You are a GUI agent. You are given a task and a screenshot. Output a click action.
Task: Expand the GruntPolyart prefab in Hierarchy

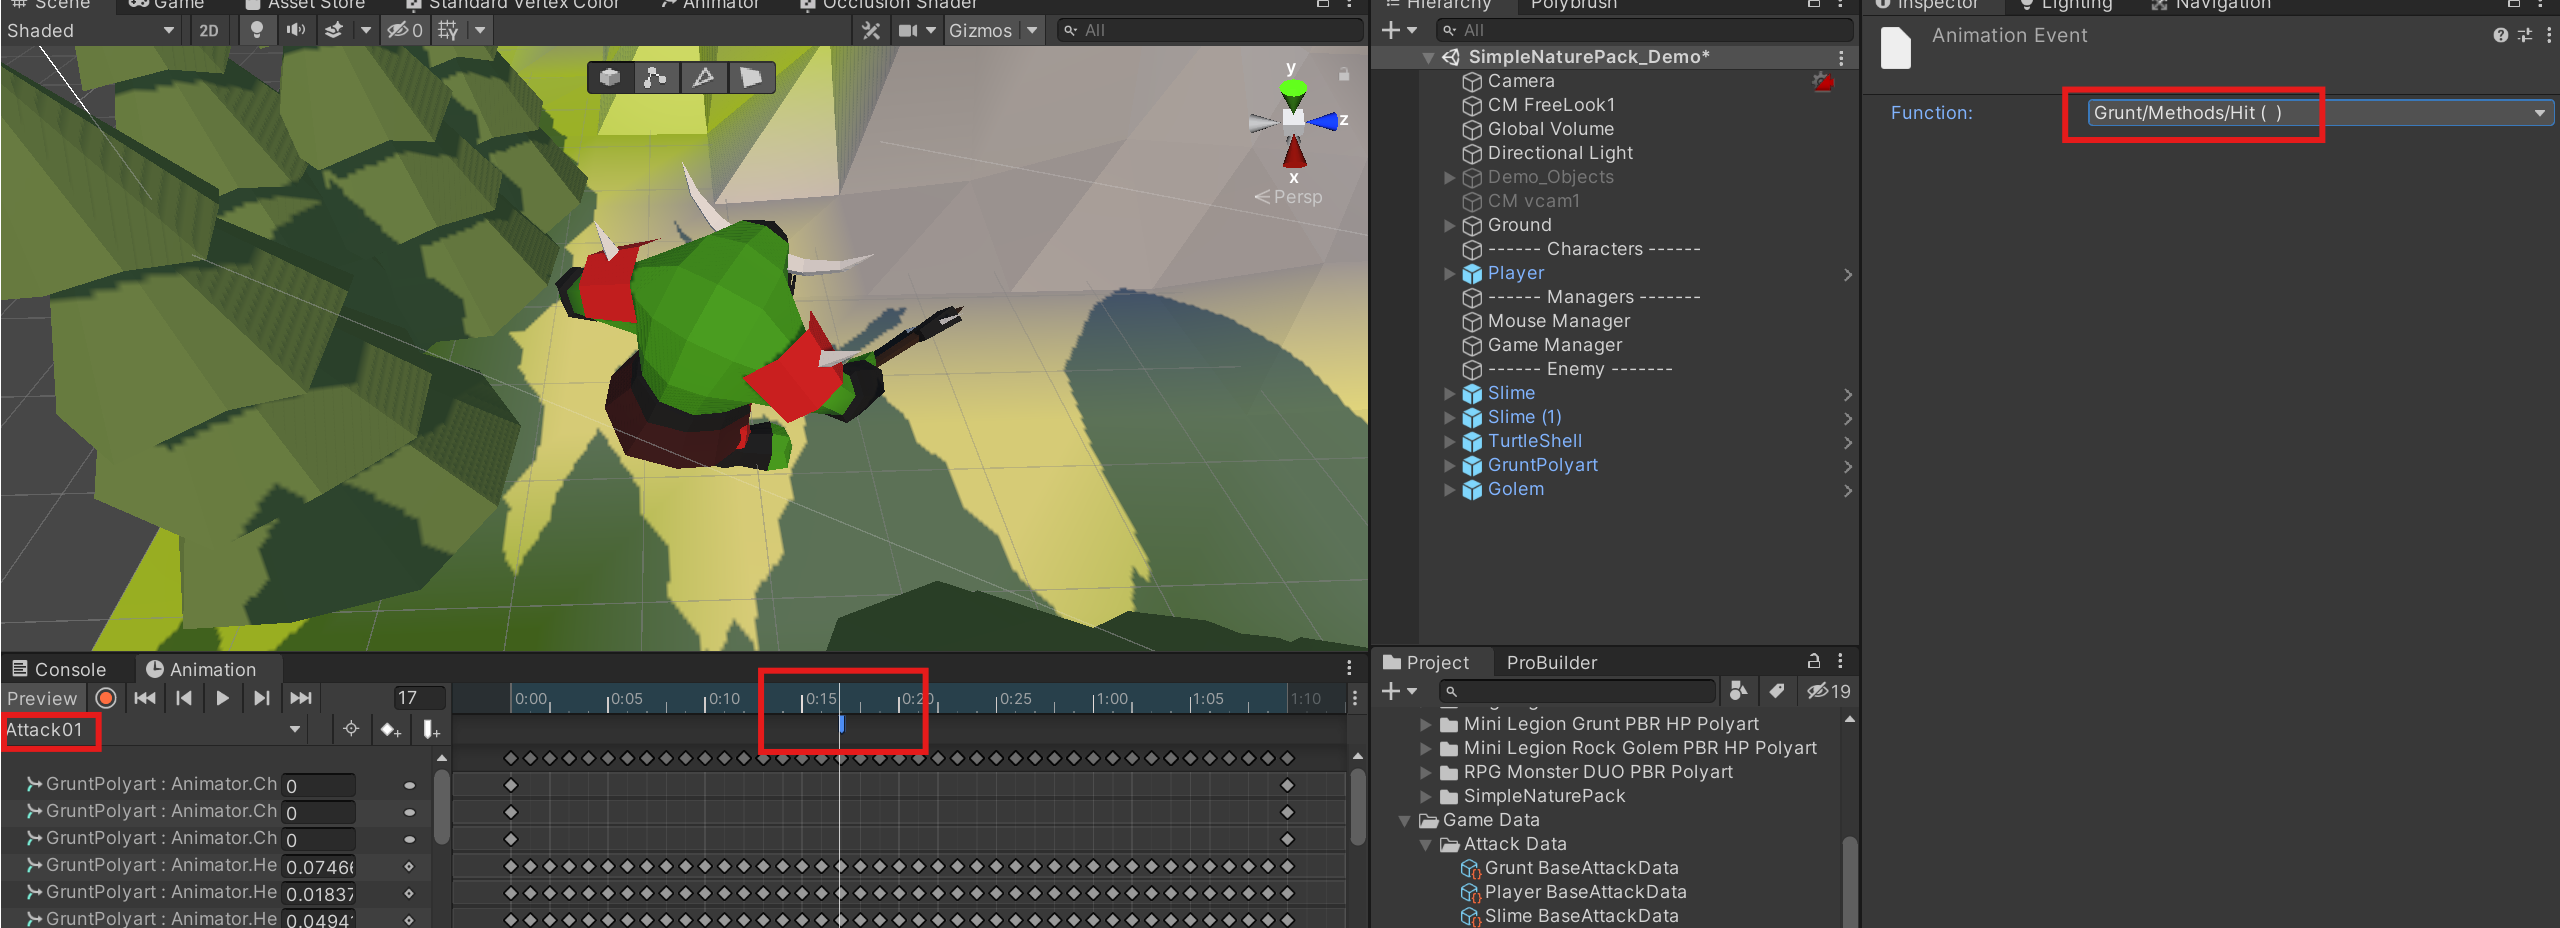coord(1449,465)
